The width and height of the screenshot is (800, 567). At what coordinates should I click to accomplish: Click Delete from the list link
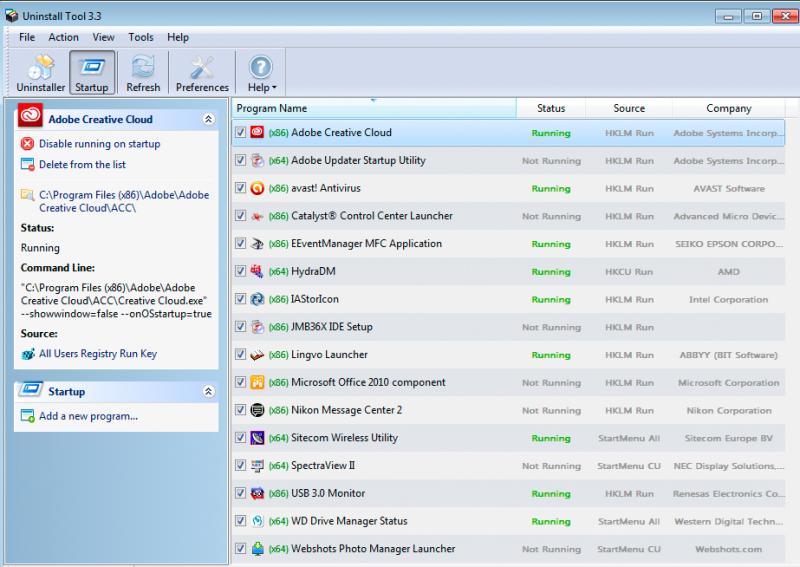click(x=82, y=164)
